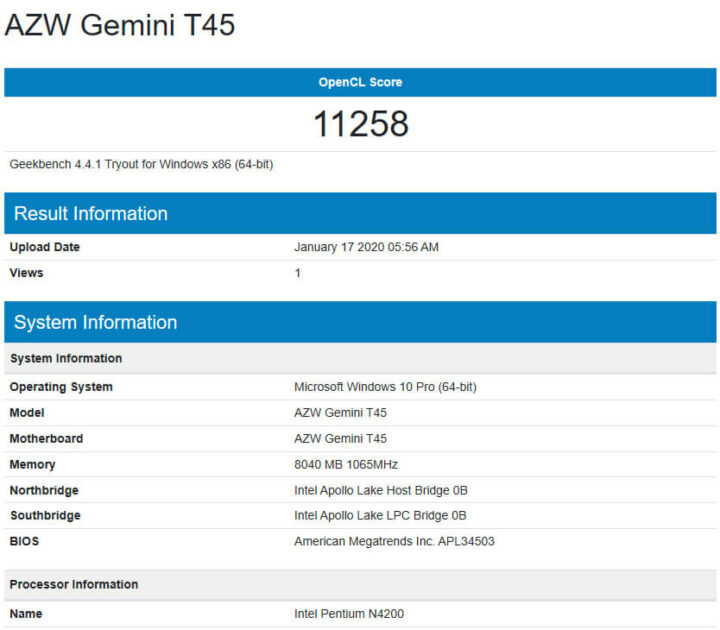Select the January 17 2020 upload date
This screenshot has width=720, height=630.
pyautogui.click(x=366, y=247)
